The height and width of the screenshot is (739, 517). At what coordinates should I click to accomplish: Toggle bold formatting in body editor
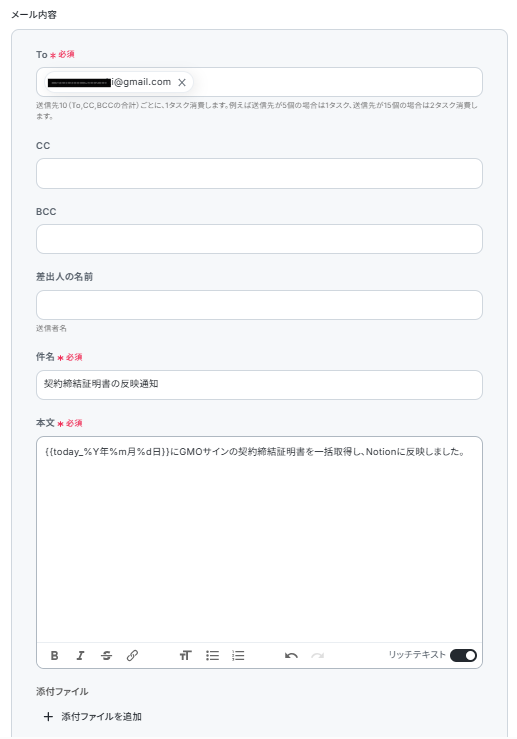pyautogui.click(x=54, y=655)
